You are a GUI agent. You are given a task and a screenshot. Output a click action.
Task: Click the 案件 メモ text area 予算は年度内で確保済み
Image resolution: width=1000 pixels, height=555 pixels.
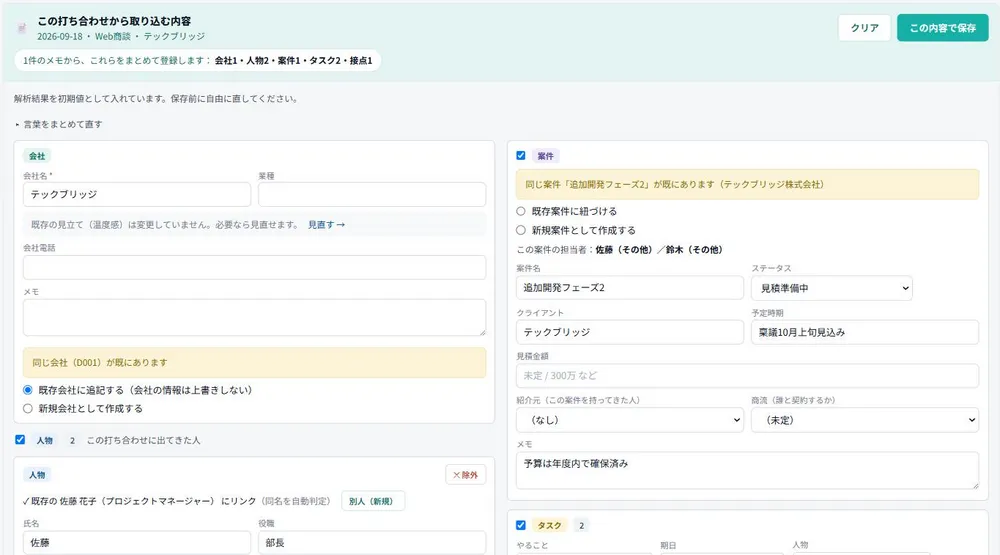tap(747, 470)
